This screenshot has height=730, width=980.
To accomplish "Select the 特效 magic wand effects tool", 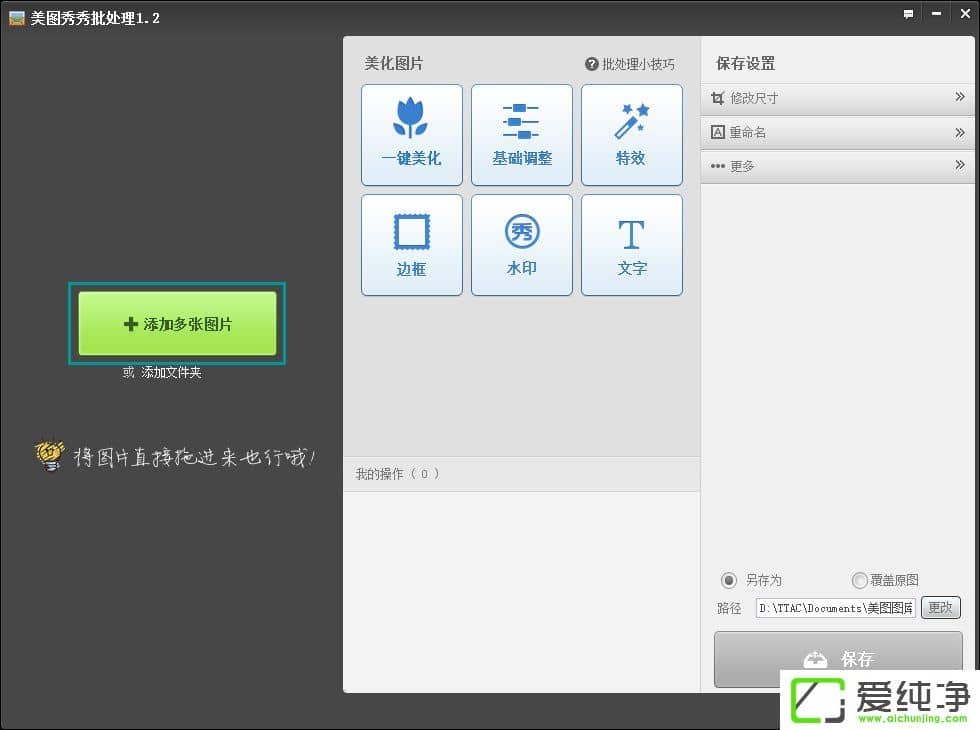I will (x=631, y=135).
